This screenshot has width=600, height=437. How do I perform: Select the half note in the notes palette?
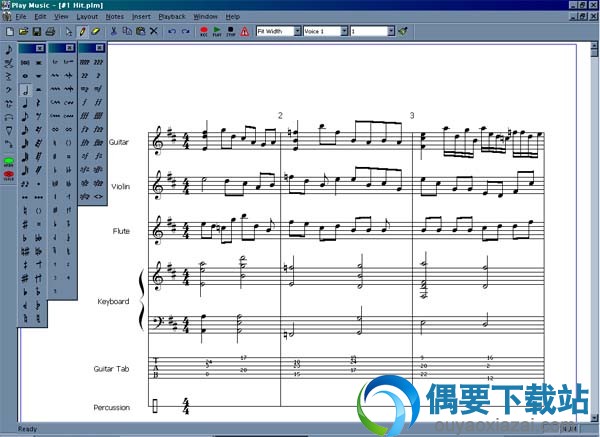pyautogui.click(x=25, y=90)
